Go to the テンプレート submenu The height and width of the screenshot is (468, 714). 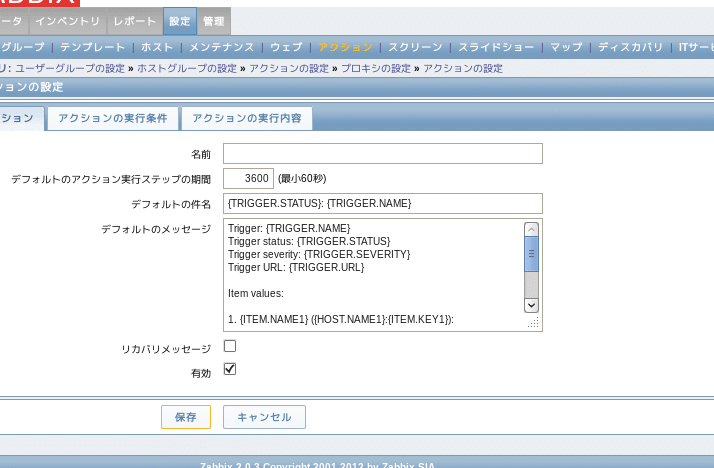(92, 47)
